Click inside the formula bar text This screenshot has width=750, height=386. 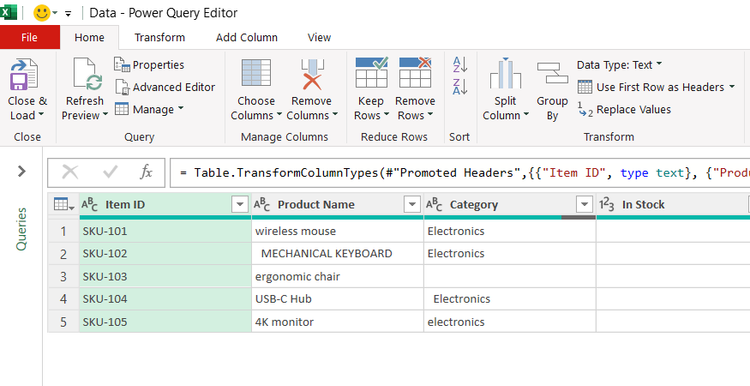[x=459, y=172]
